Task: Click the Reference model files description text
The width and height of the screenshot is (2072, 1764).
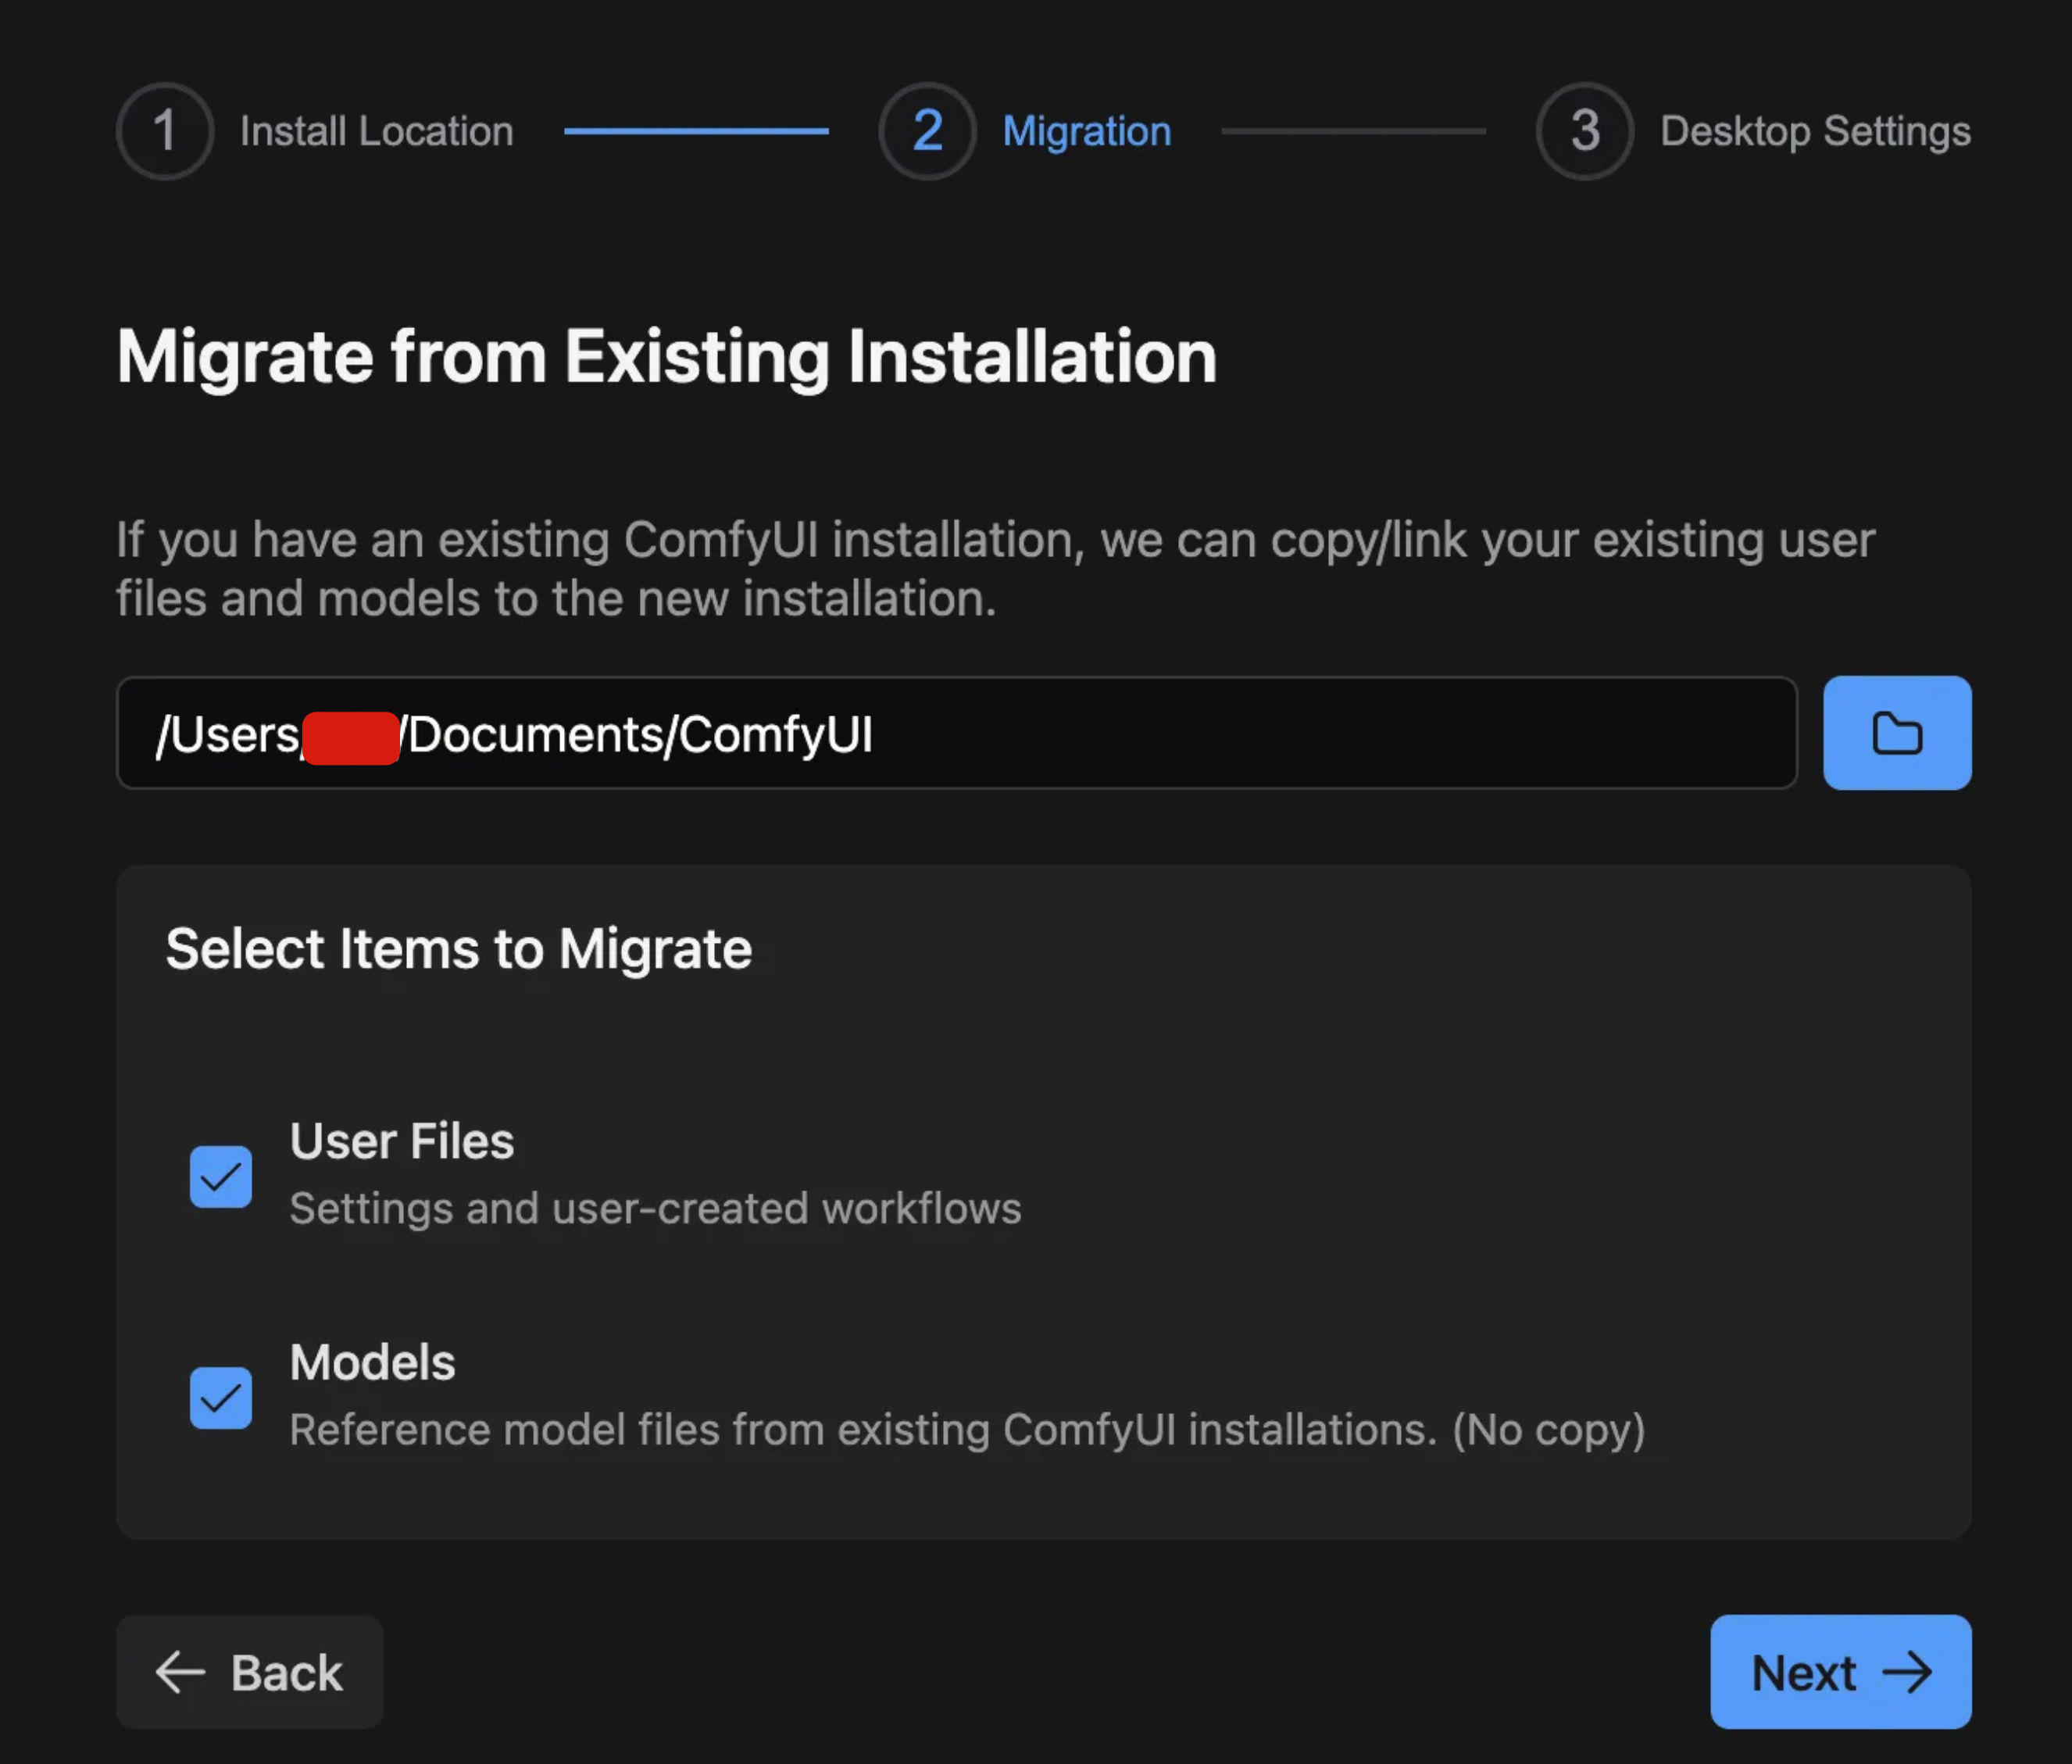Action: click(966, 1429)
